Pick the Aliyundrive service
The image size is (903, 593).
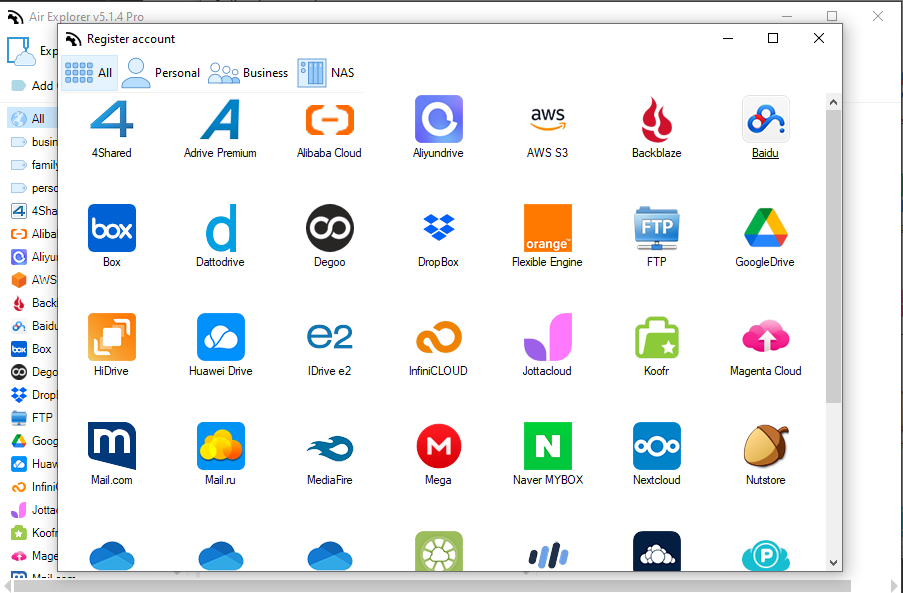pos(438,128)
